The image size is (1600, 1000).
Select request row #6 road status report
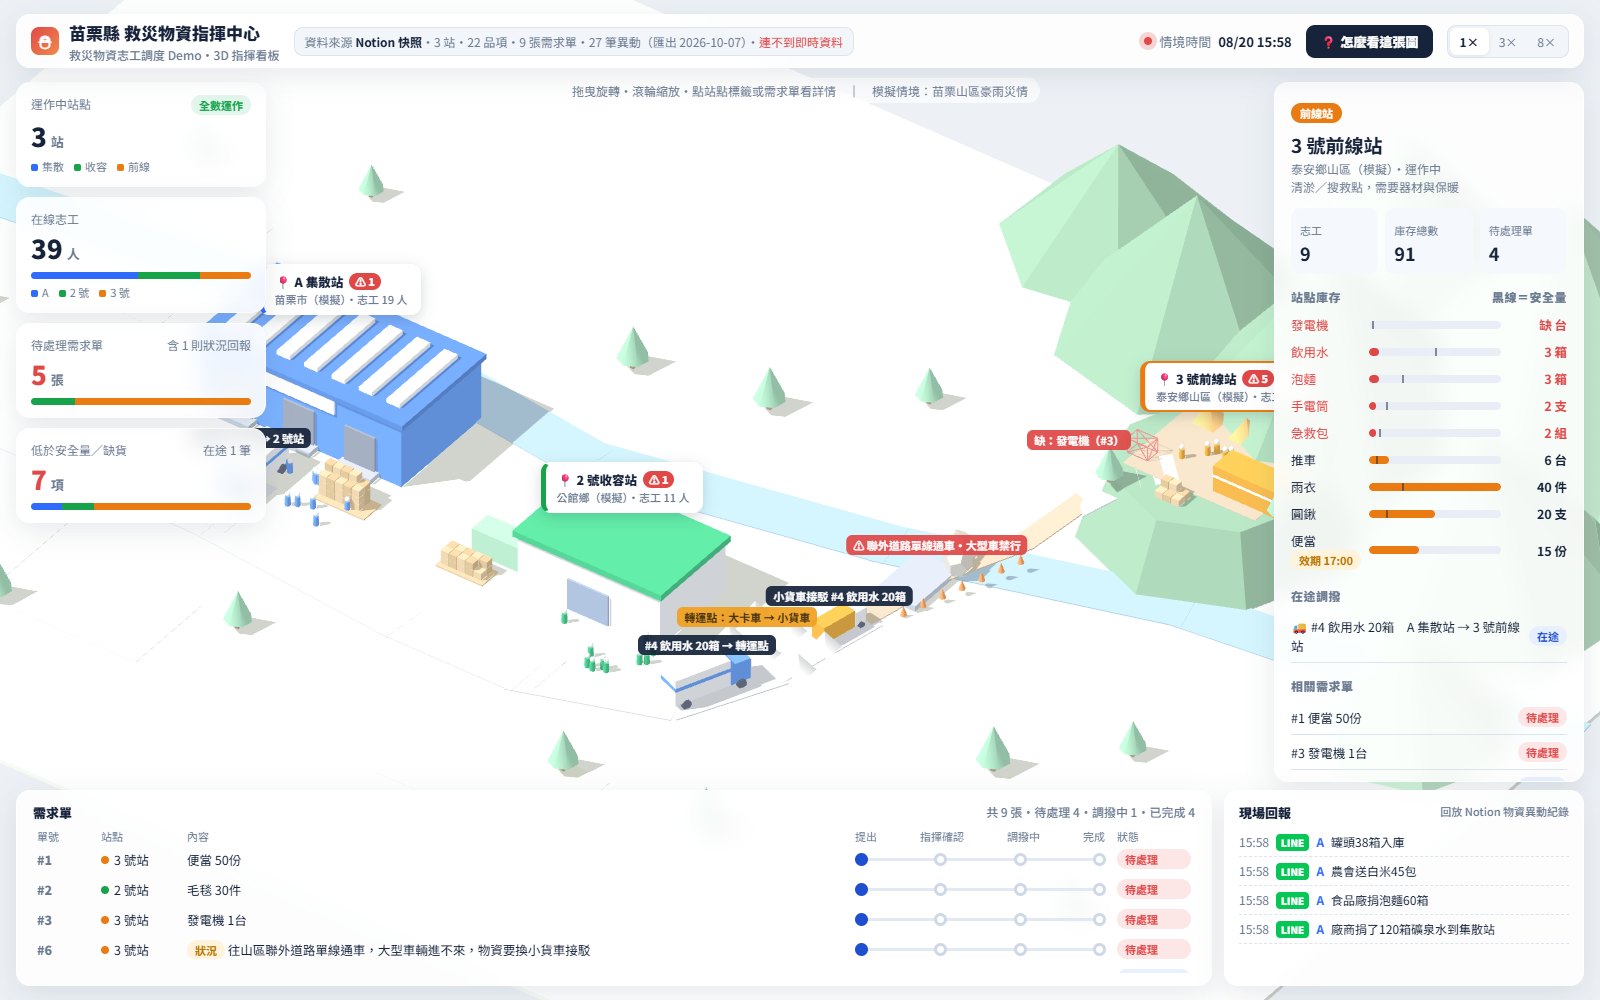click(x=613, y=950)
